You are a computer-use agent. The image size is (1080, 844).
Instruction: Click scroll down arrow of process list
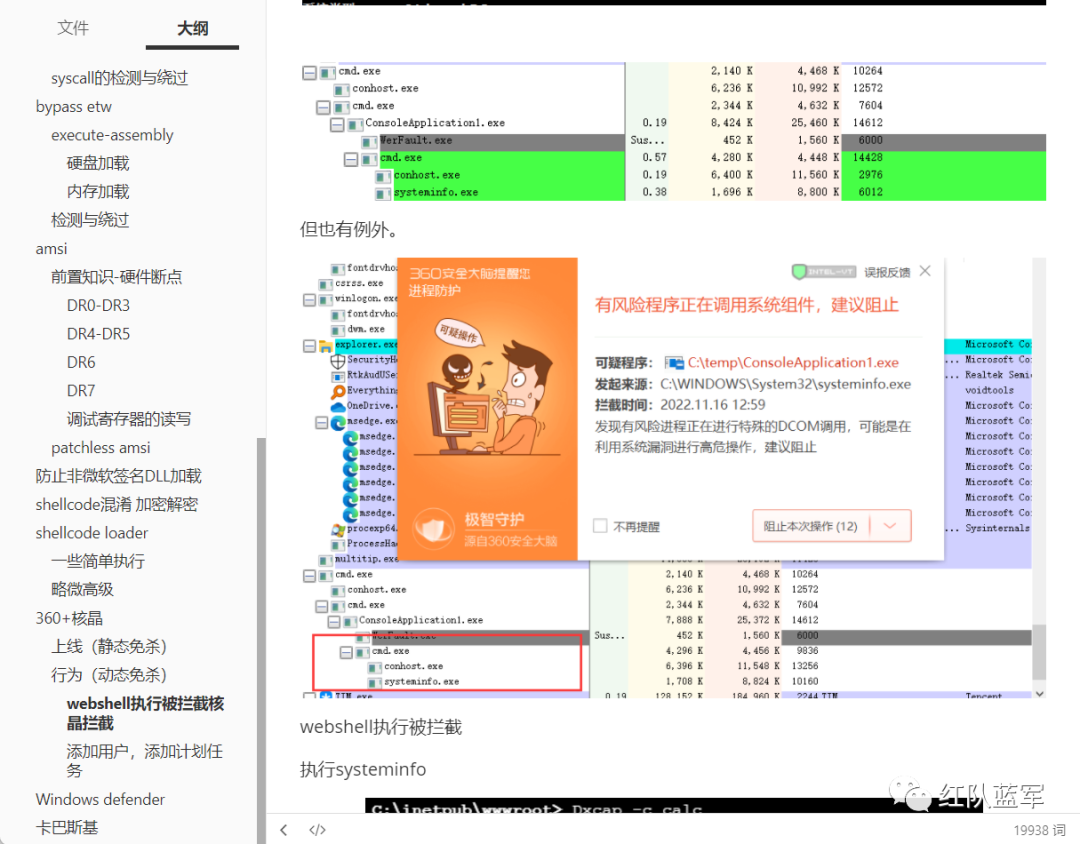click(1039, 694)
